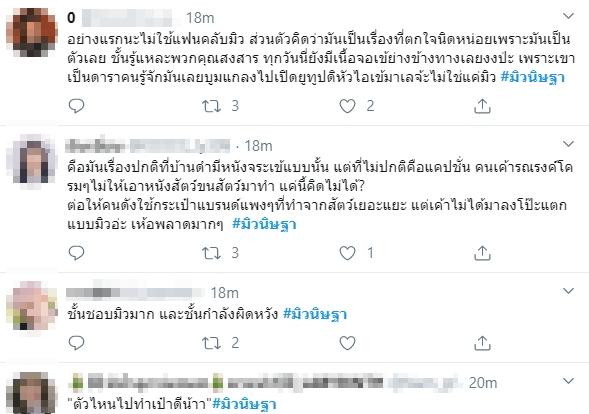This screenshot has width=589, height=414.
Task: Like the second tweet with 1 like
Action: [347, 253]
